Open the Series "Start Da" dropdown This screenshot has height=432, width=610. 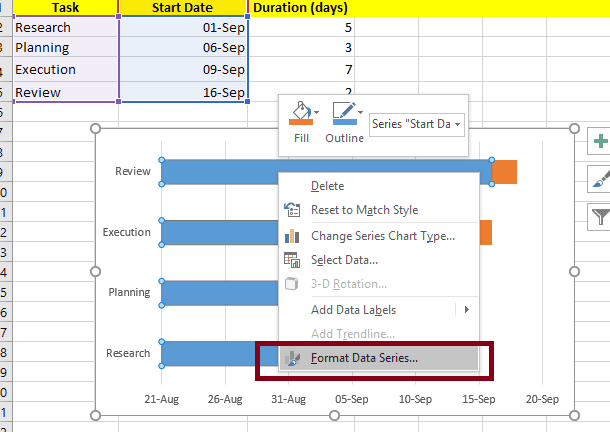pos(416,124)
